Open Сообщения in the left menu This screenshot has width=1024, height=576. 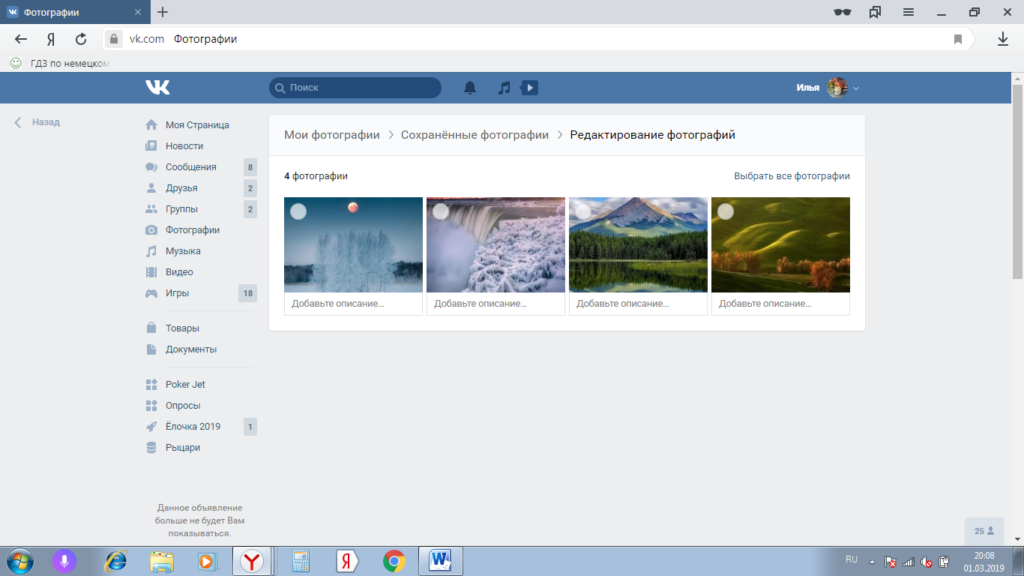(x=190, y=167)
